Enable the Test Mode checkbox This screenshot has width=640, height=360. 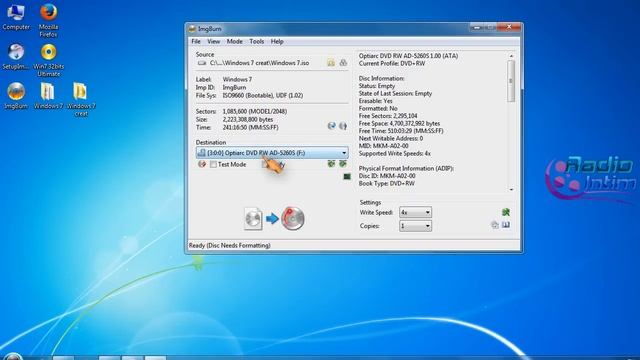[213, 164]
